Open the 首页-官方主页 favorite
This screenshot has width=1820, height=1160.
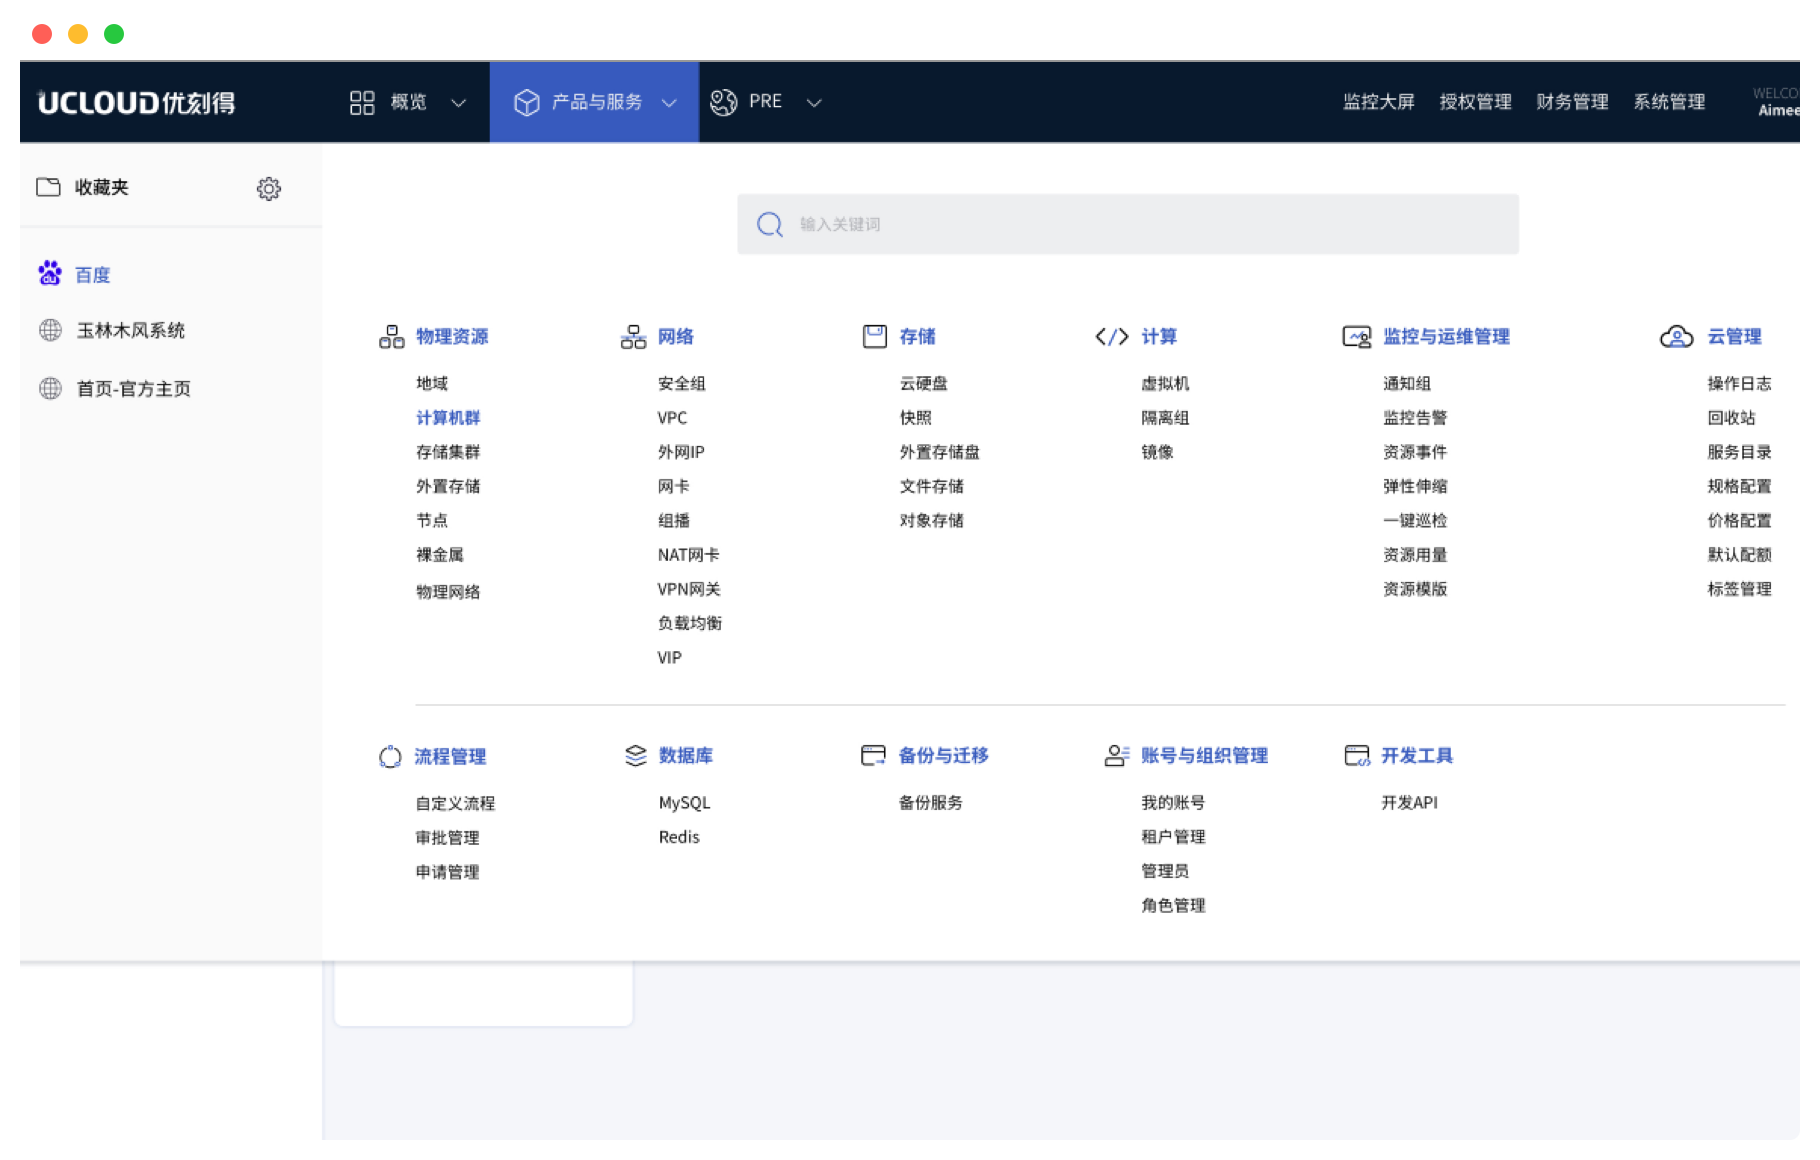tap(134, 388)
